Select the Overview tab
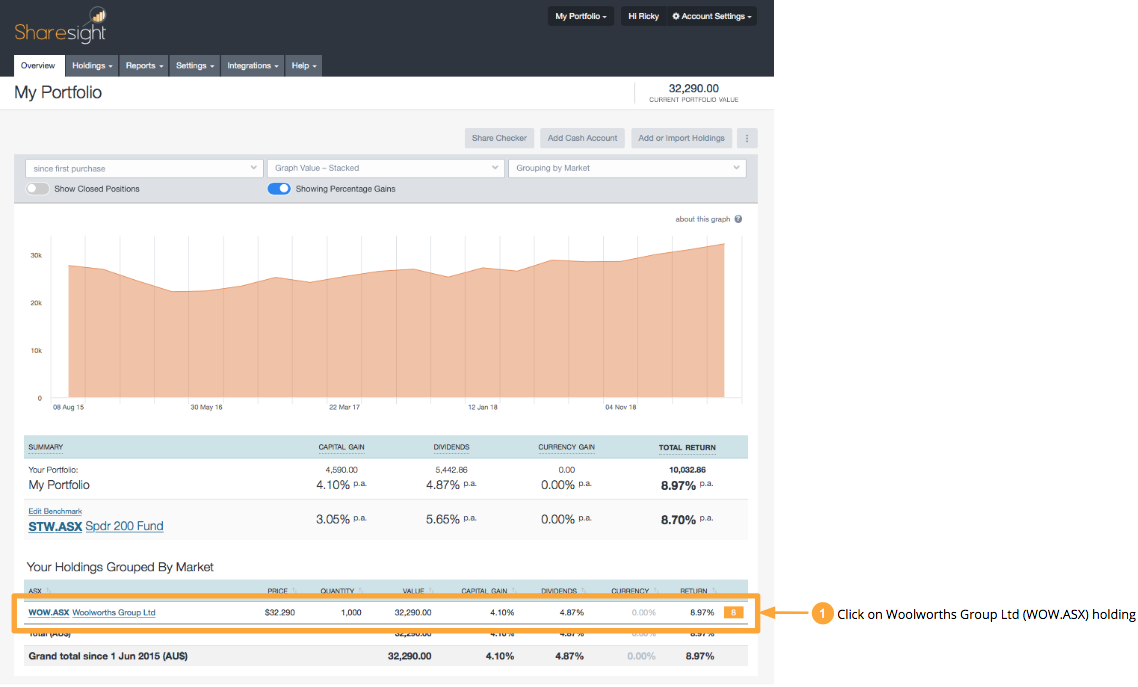This screenshot has width=1138, height=687. click(x=38, y=65)
